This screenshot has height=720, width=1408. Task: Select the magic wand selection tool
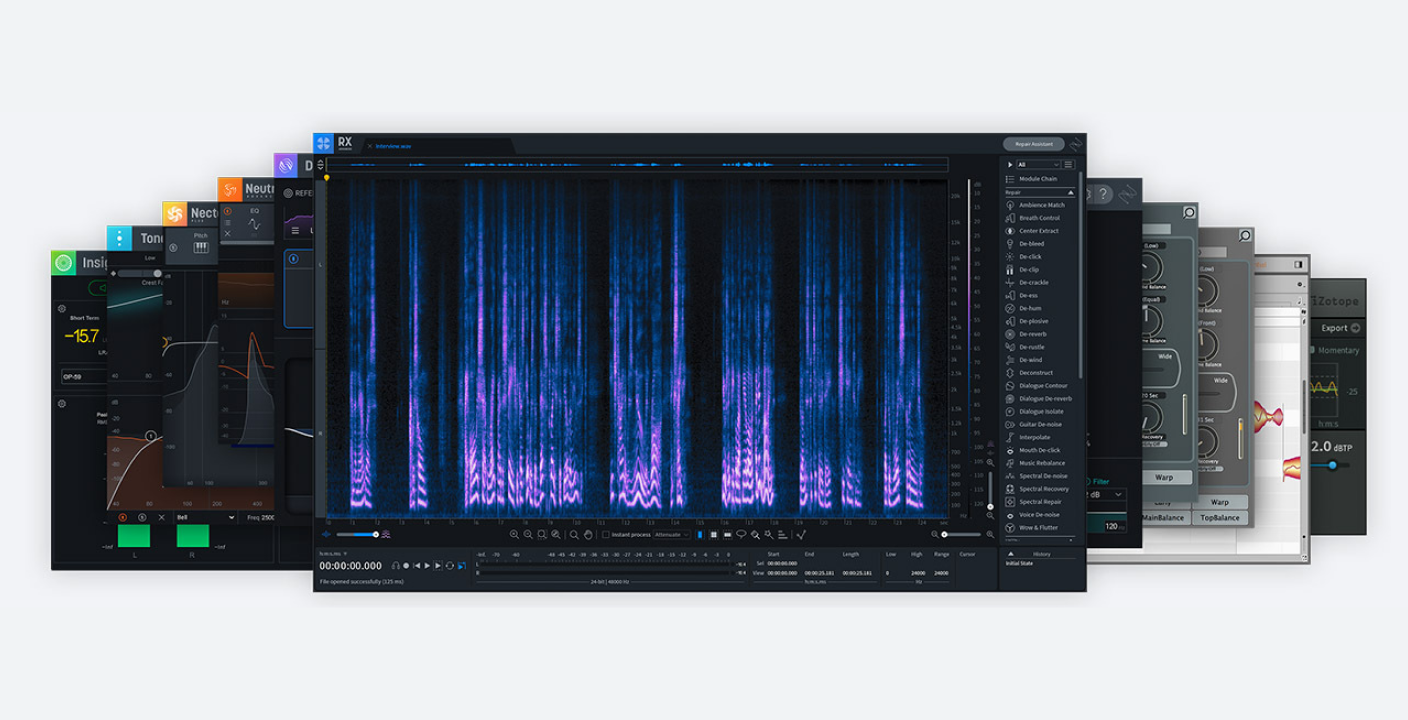(768, 535)
